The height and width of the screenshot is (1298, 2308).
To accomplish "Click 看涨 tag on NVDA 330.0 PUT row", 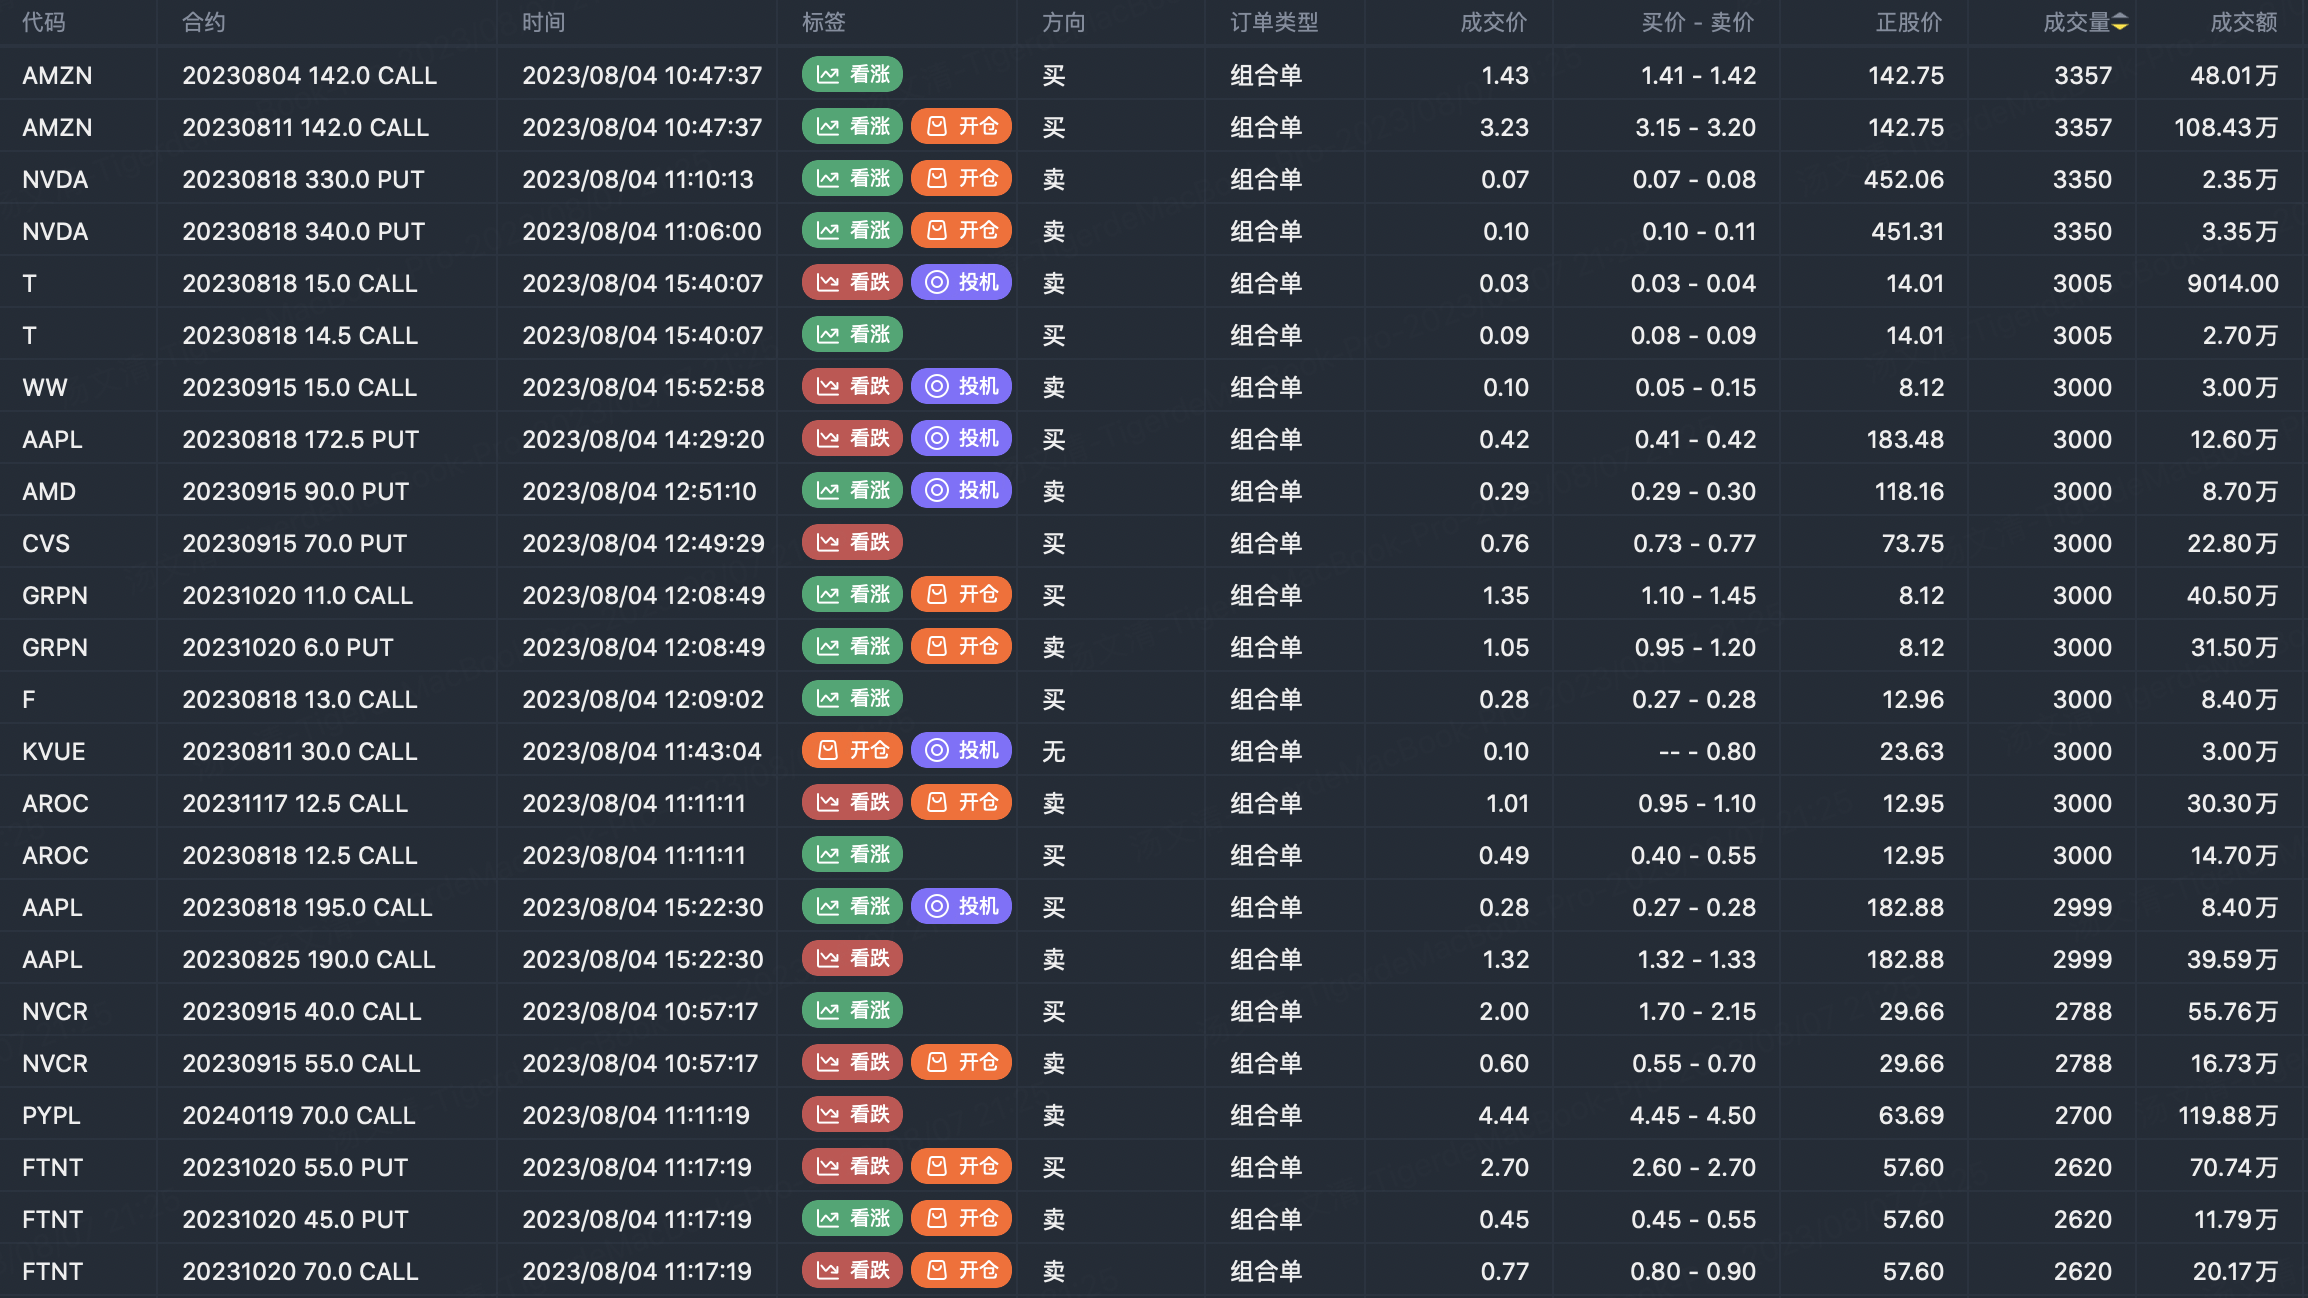I will click(x=852, y=179).
